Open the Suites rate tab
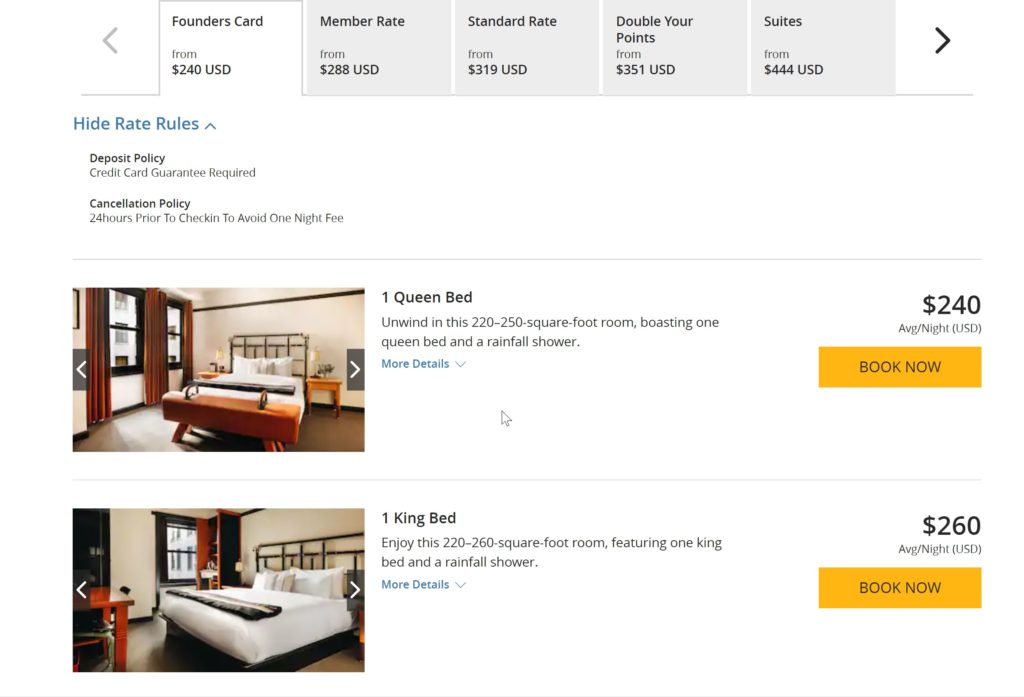This screenshot has height=697, width=1024. 822,46
